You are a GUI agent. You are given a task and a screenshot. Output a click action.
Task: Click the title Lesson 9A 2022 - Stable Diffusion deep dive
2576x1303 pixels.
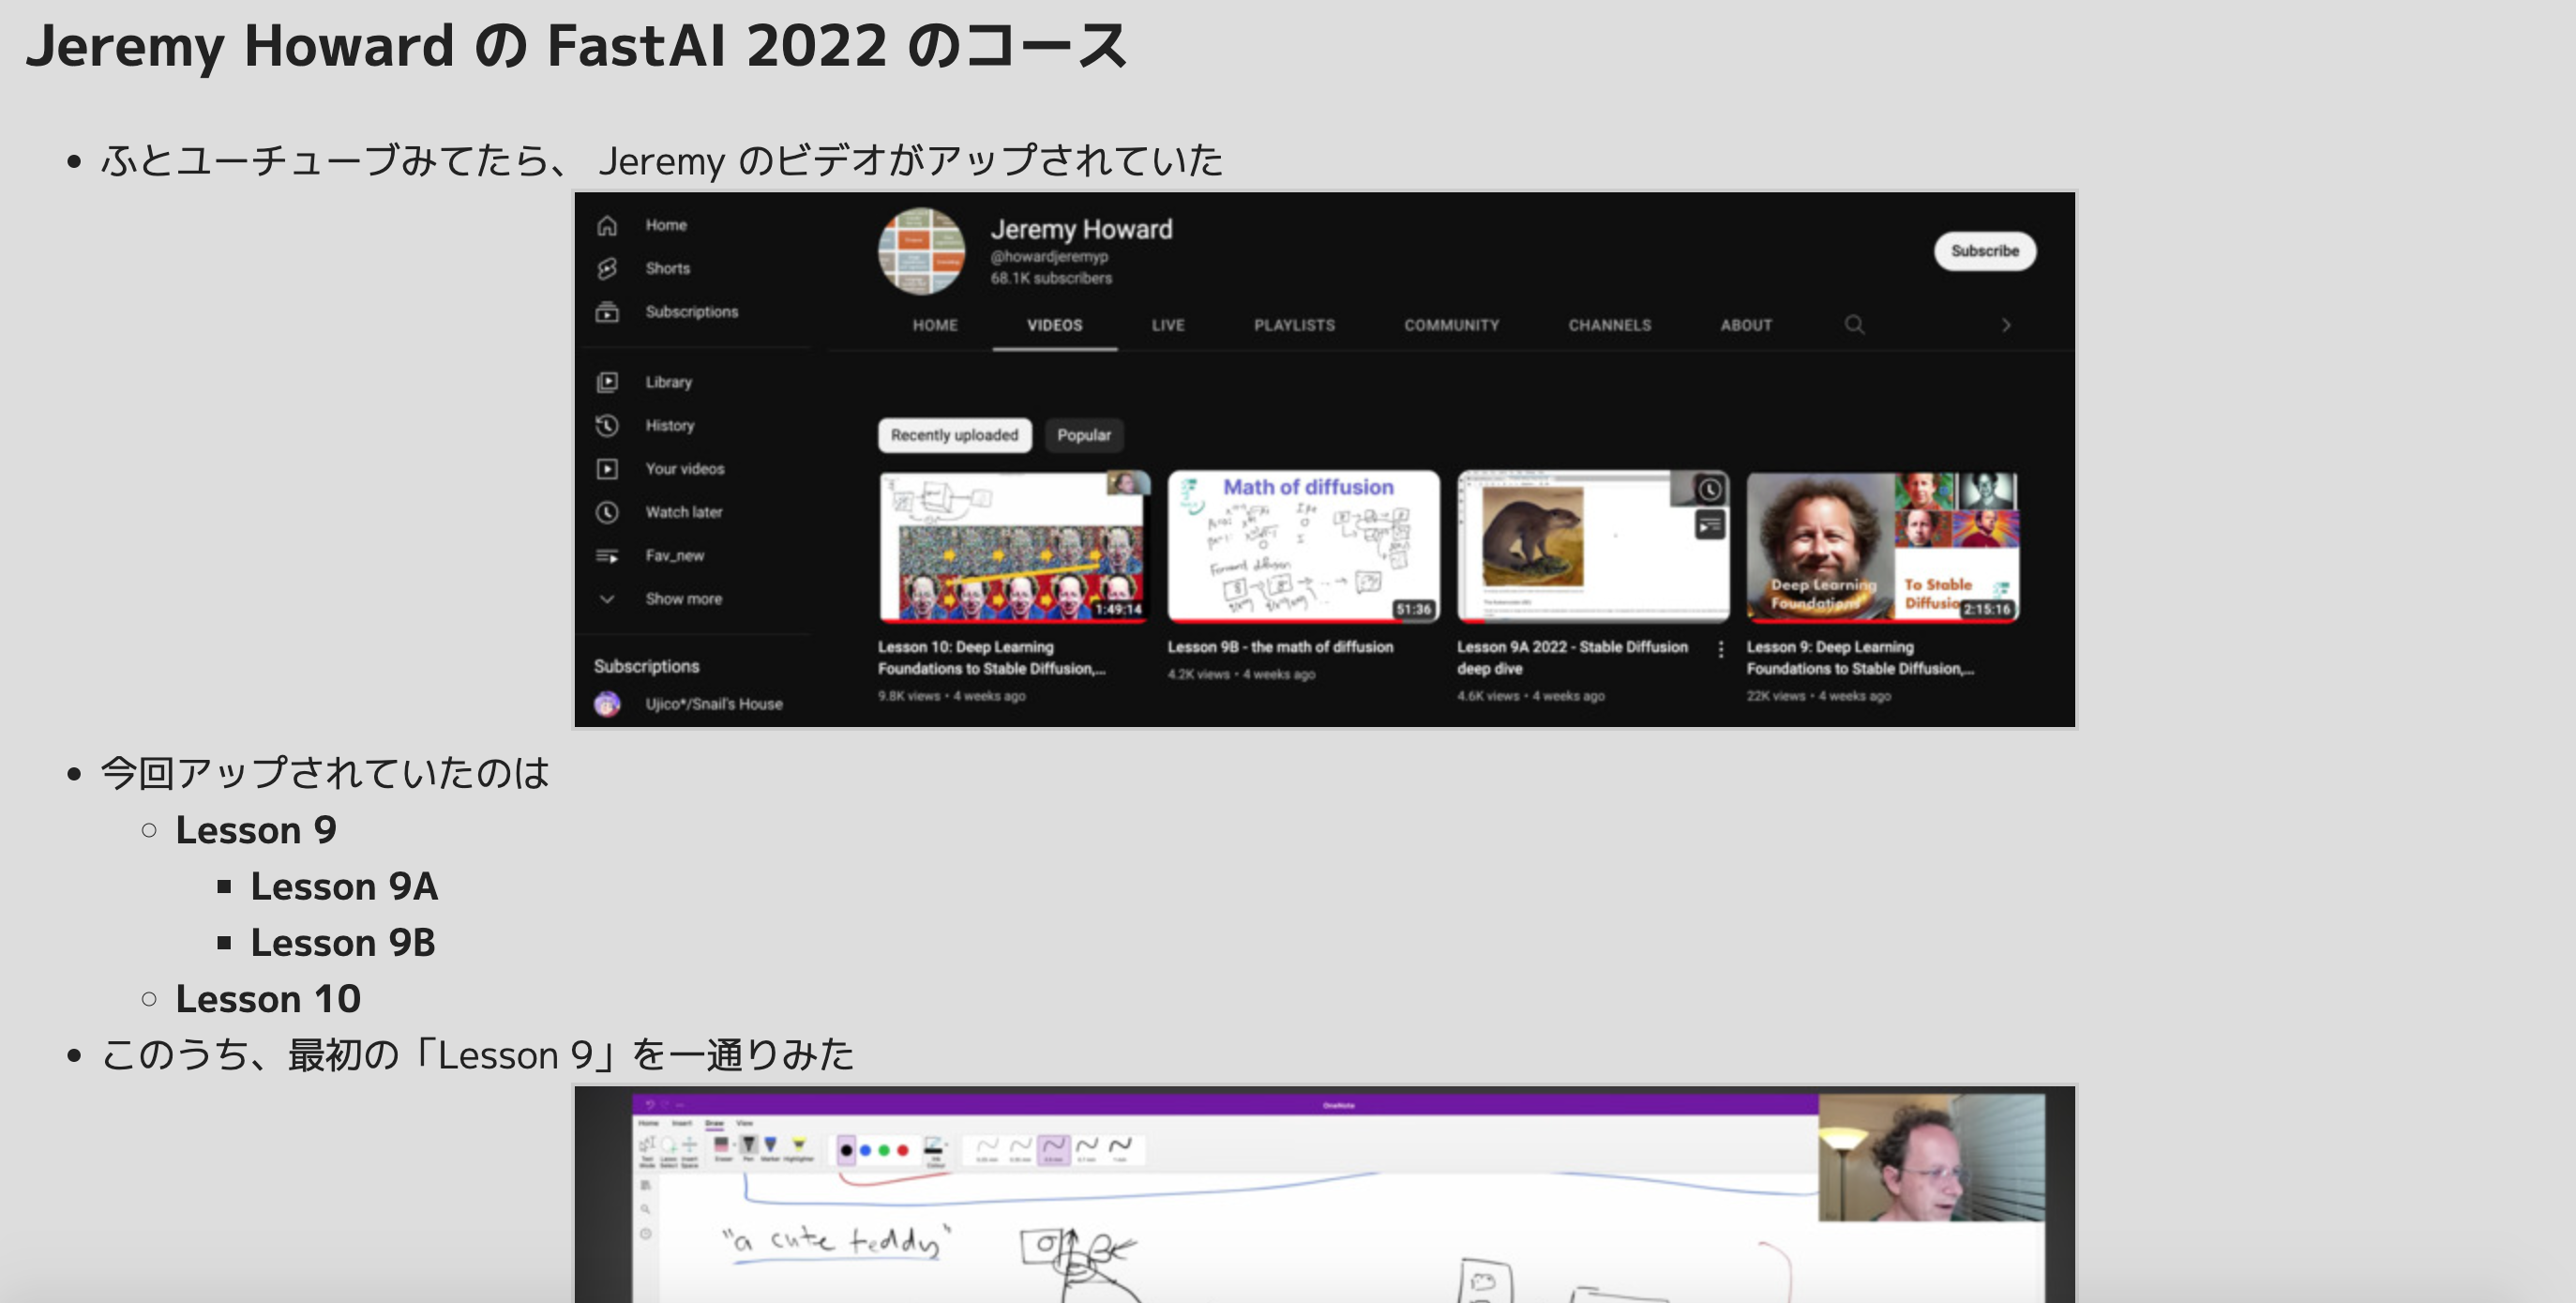[x=1572, y=658]
